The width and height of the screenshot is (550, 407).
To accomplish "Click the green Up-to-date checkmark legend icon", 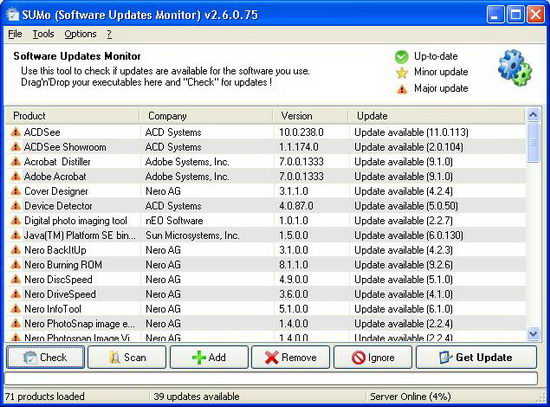I will pyautogui.click(x=402, y=57).
